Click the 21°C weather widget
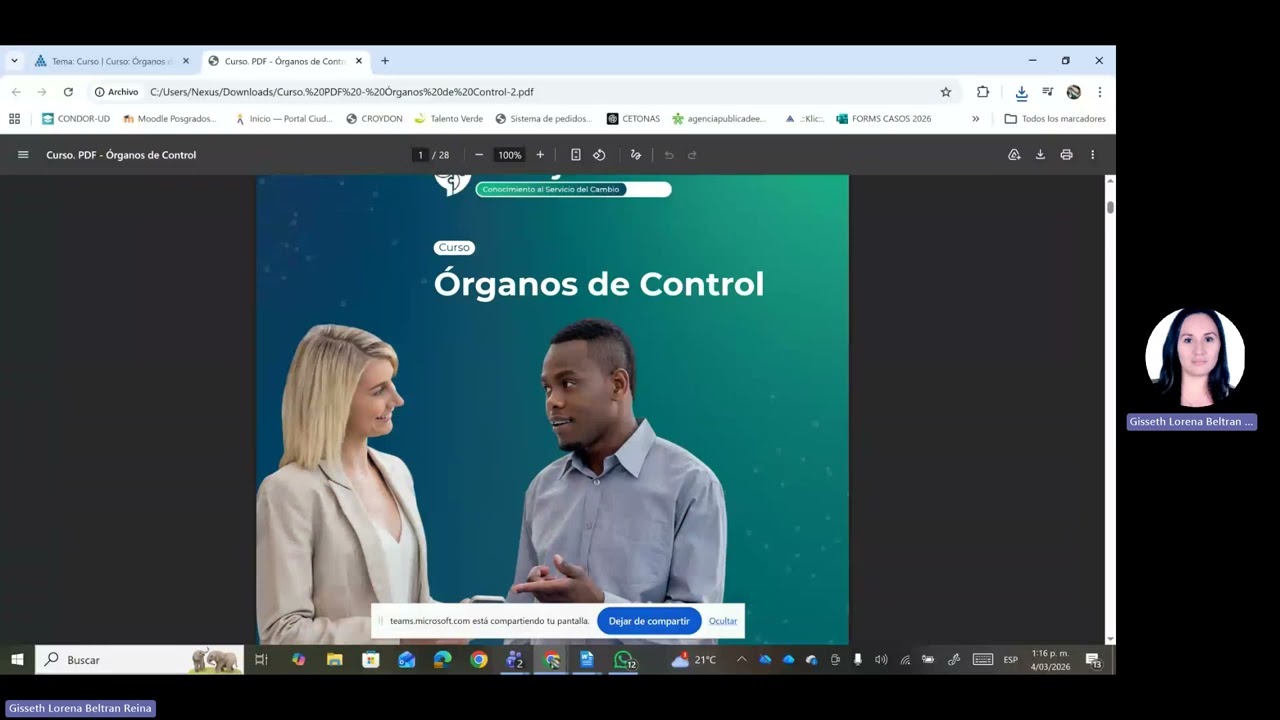This screenshot has height=720, width=1280. [694, 660]
